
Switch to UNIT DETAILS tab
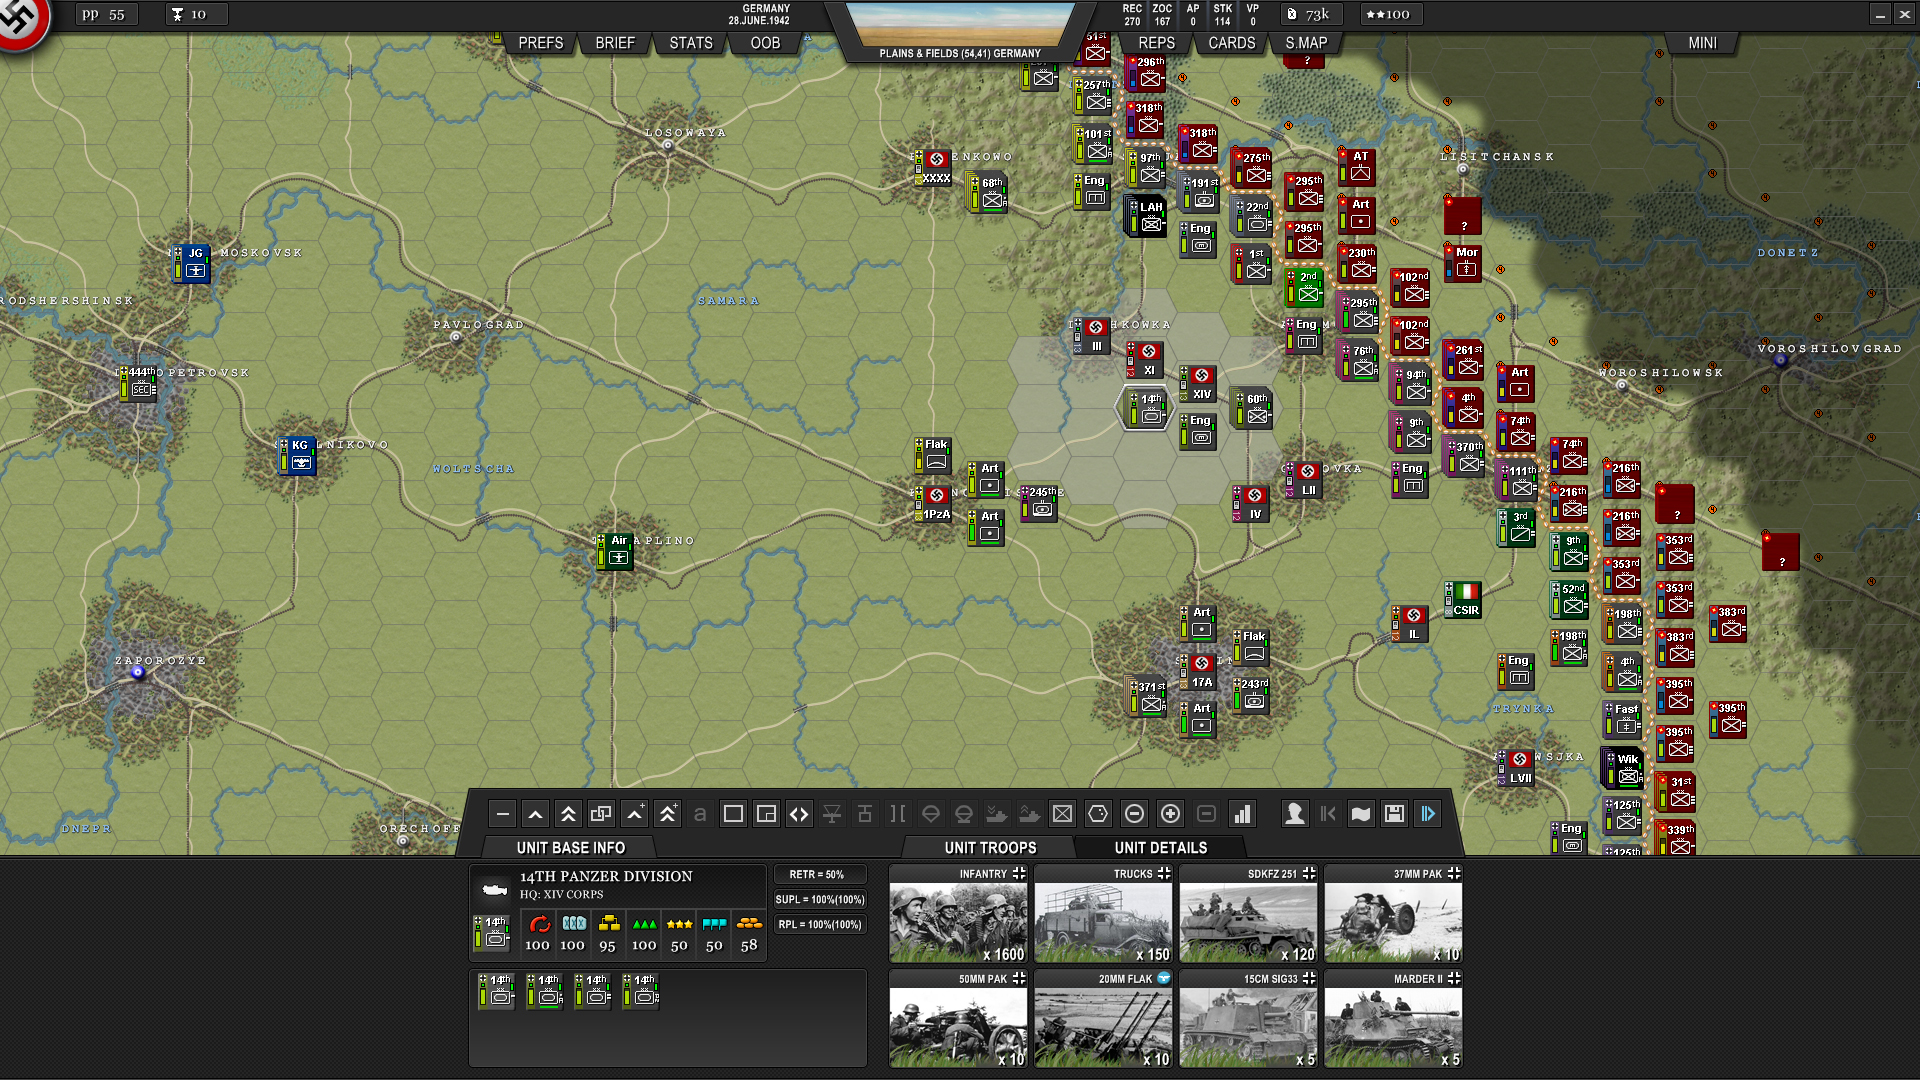[x=1160, y=848]
